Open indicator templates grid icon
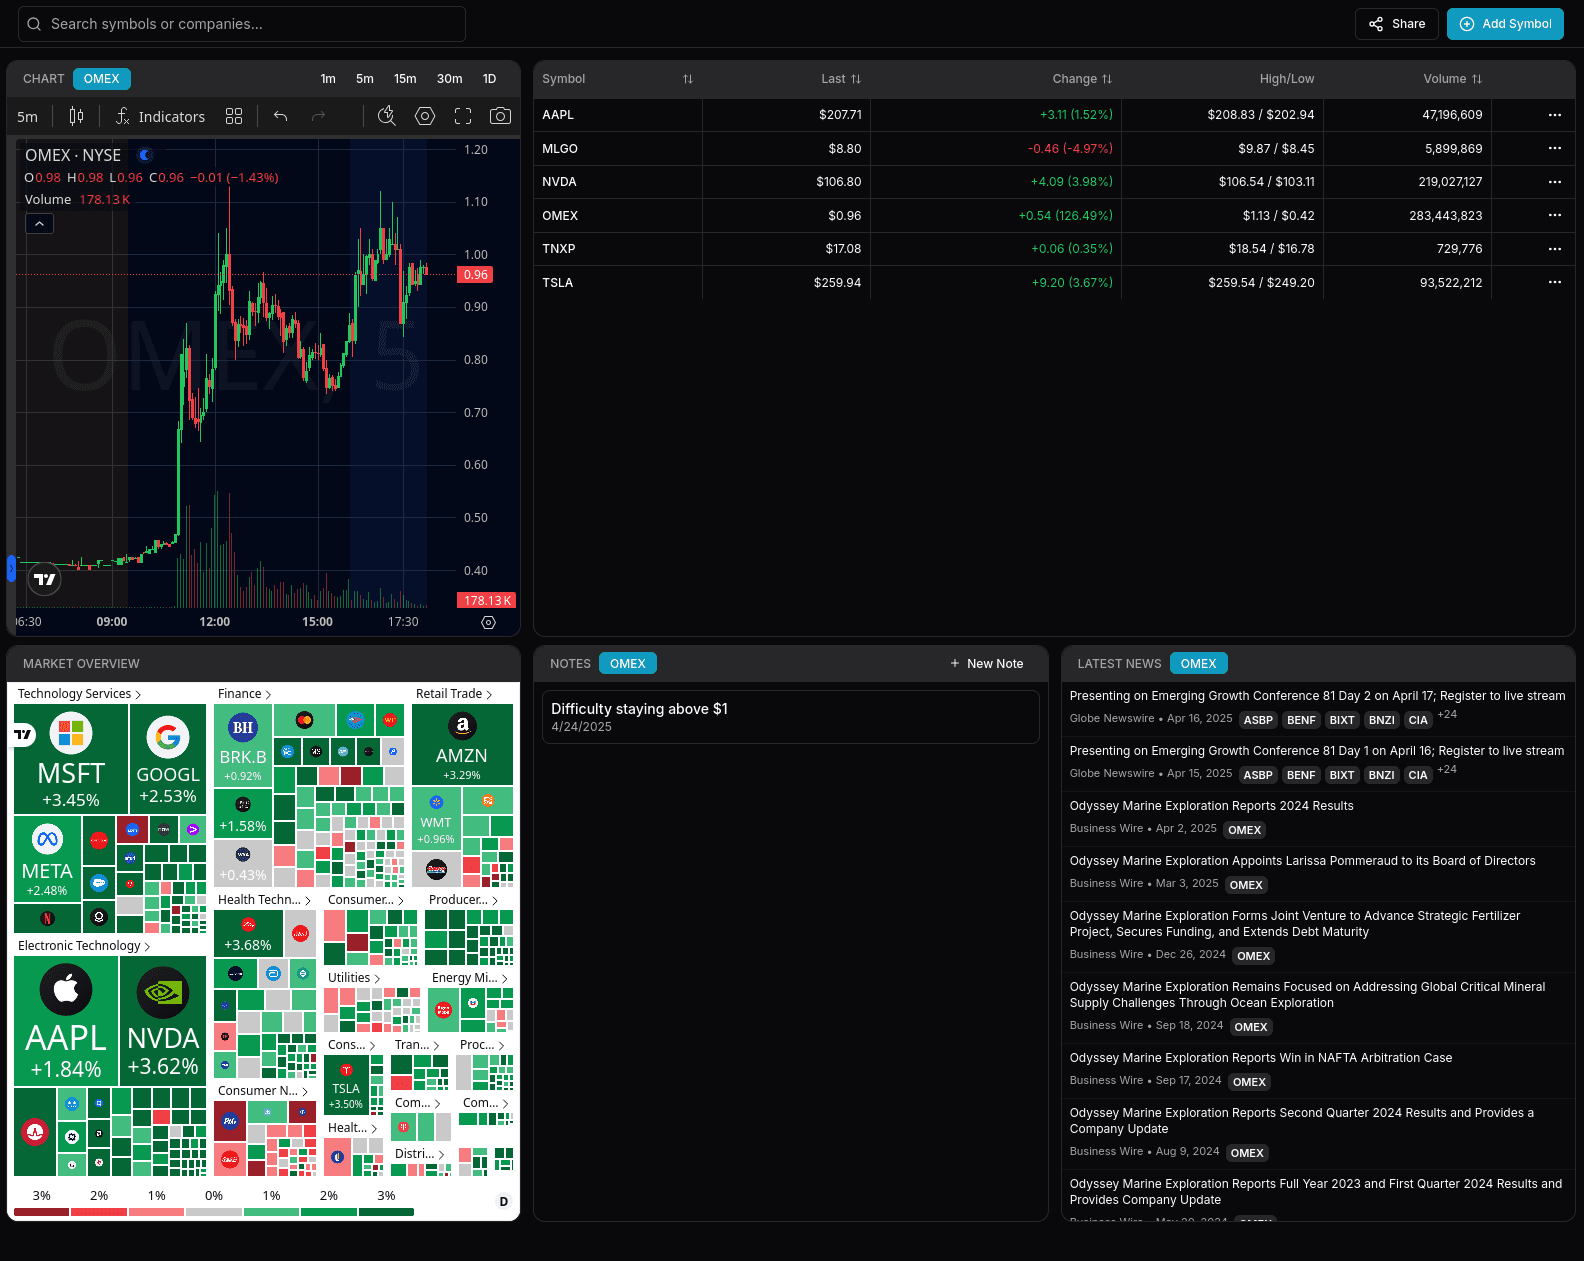The height and width of the screenshot is (1261, 1584). point(234,116)
